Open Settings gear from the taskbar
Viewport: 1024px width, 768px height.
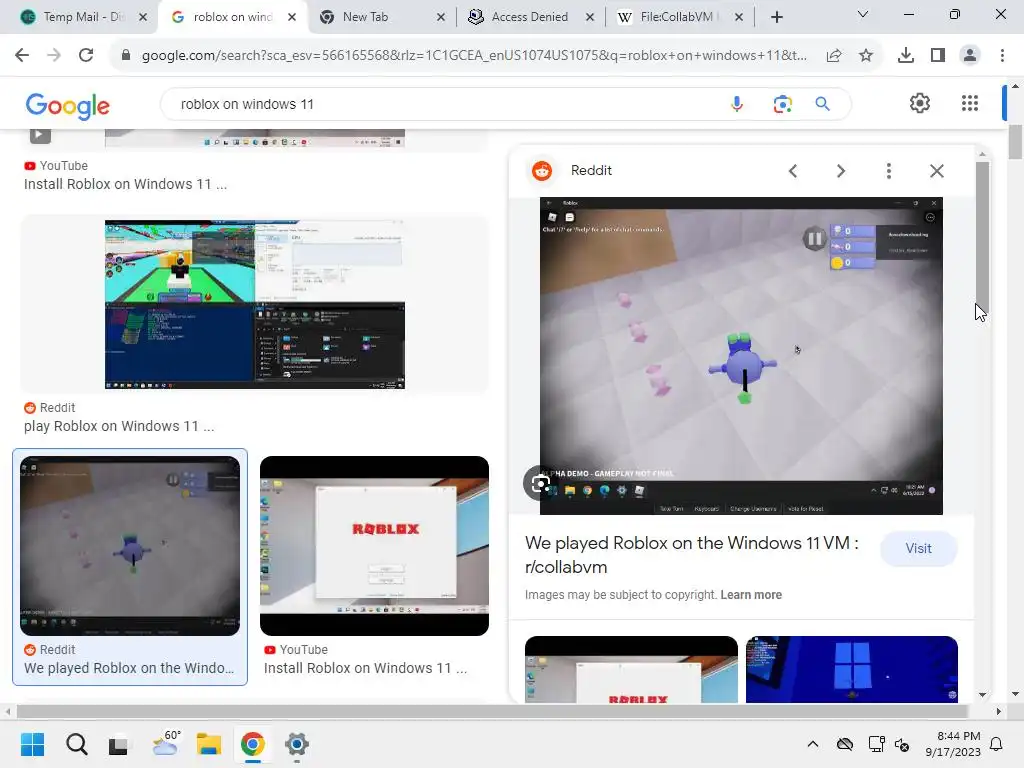(296, 744)
